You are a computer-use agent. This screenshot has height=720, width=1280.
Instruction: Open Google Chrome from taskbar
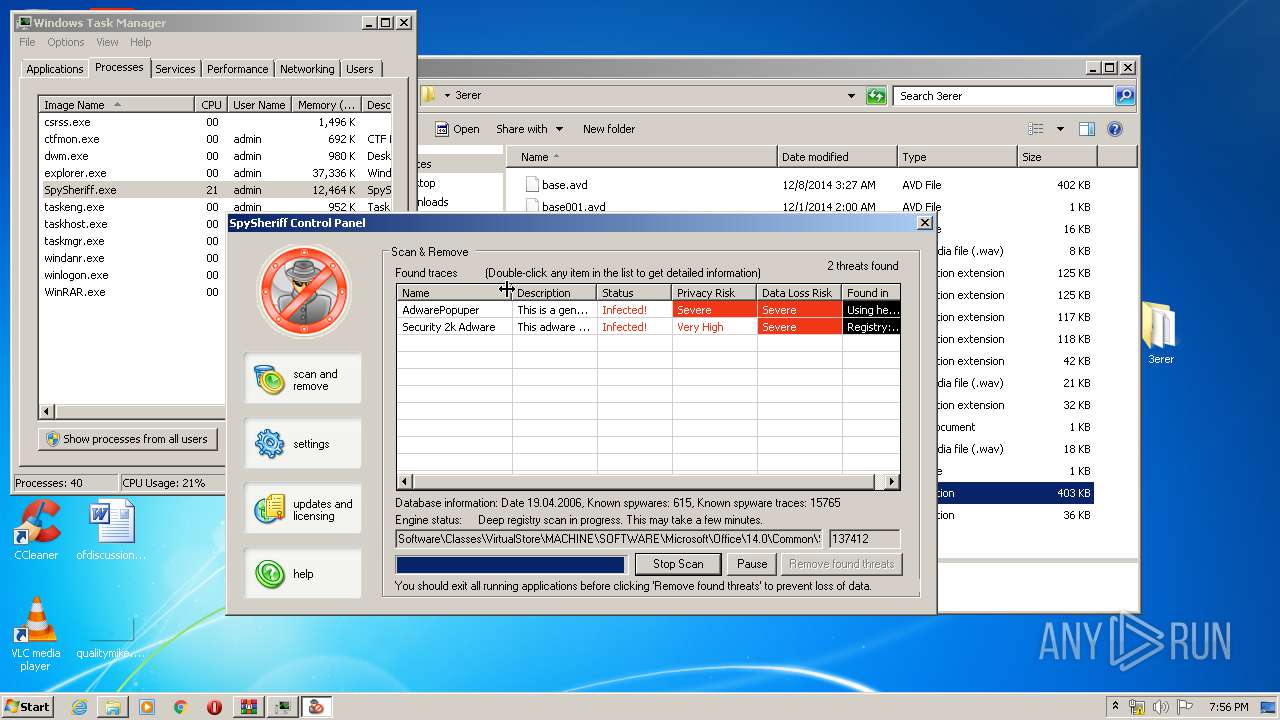pyautogui.click(x=180, y=707)
